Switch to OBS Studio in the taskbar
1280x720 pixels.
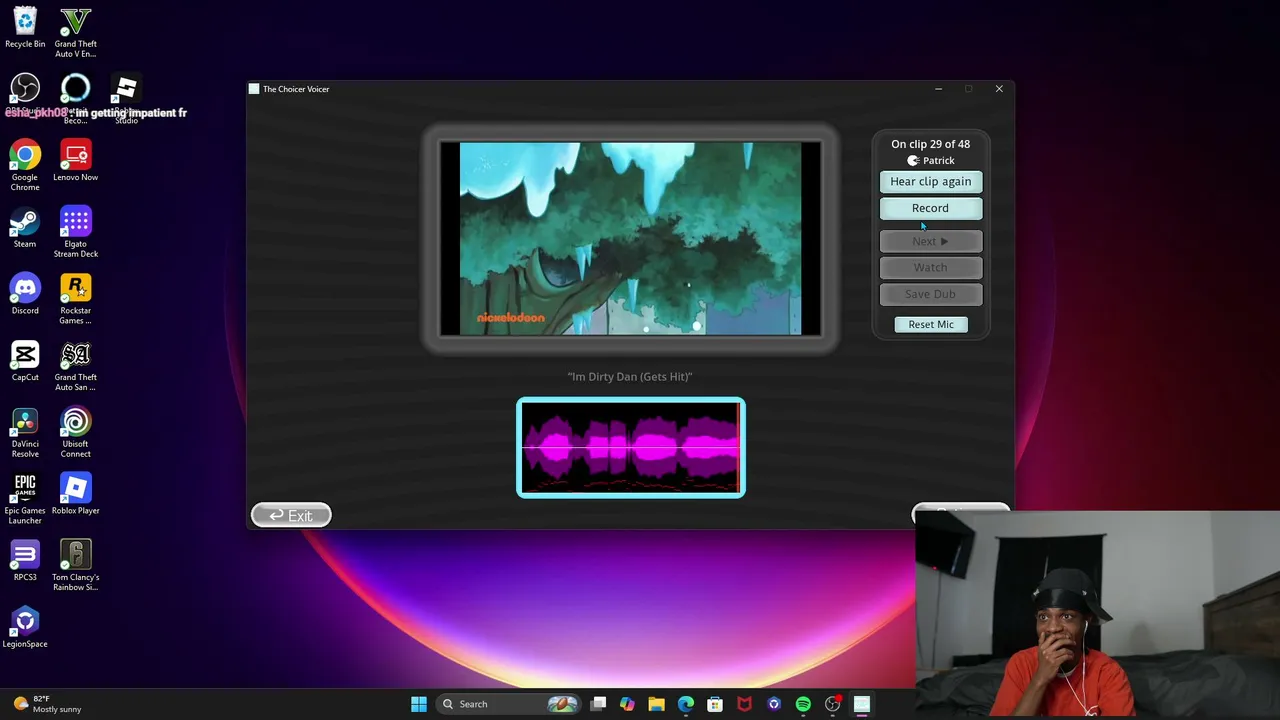832,704
